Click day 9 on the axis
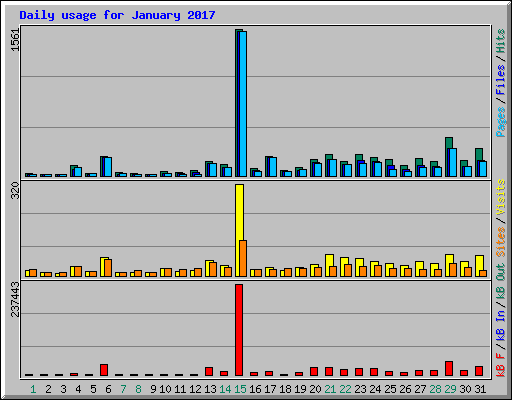Viewport: 512px width, 400px height. click(x=153, y=389)
